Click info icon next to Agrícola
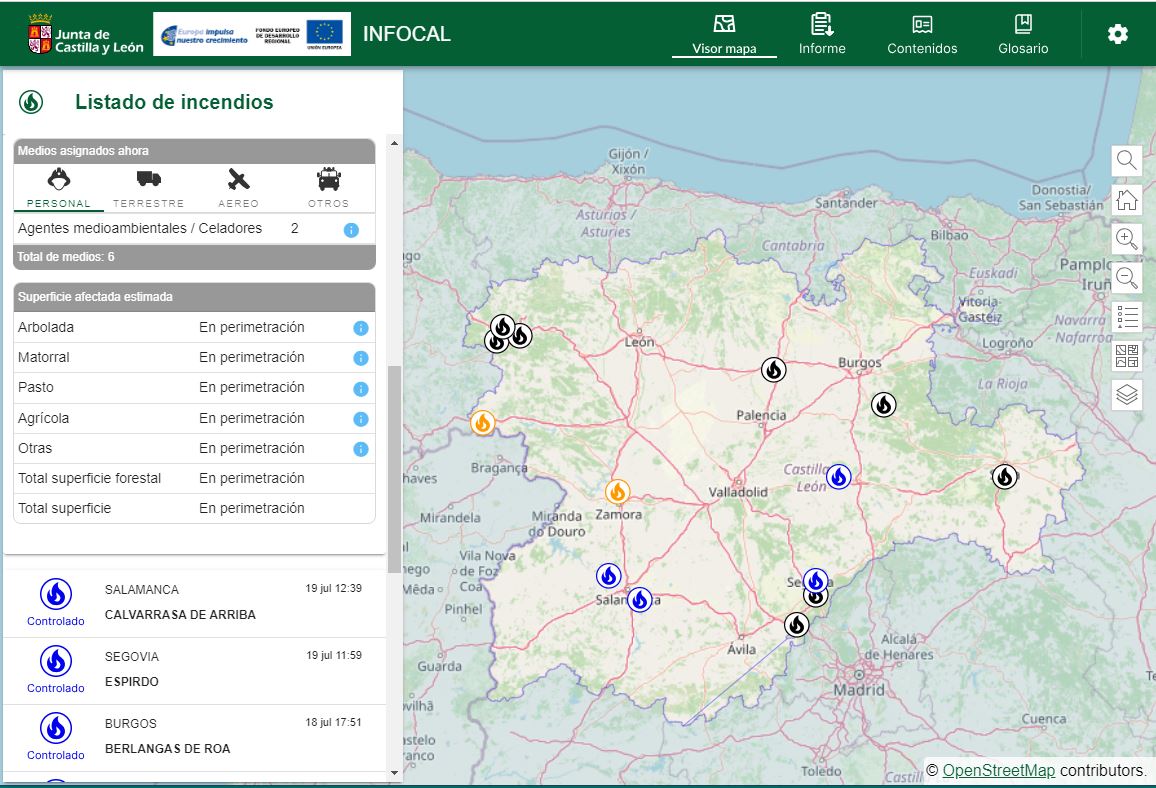This screenshot has width=1156, height=788. tap(361, 419)
